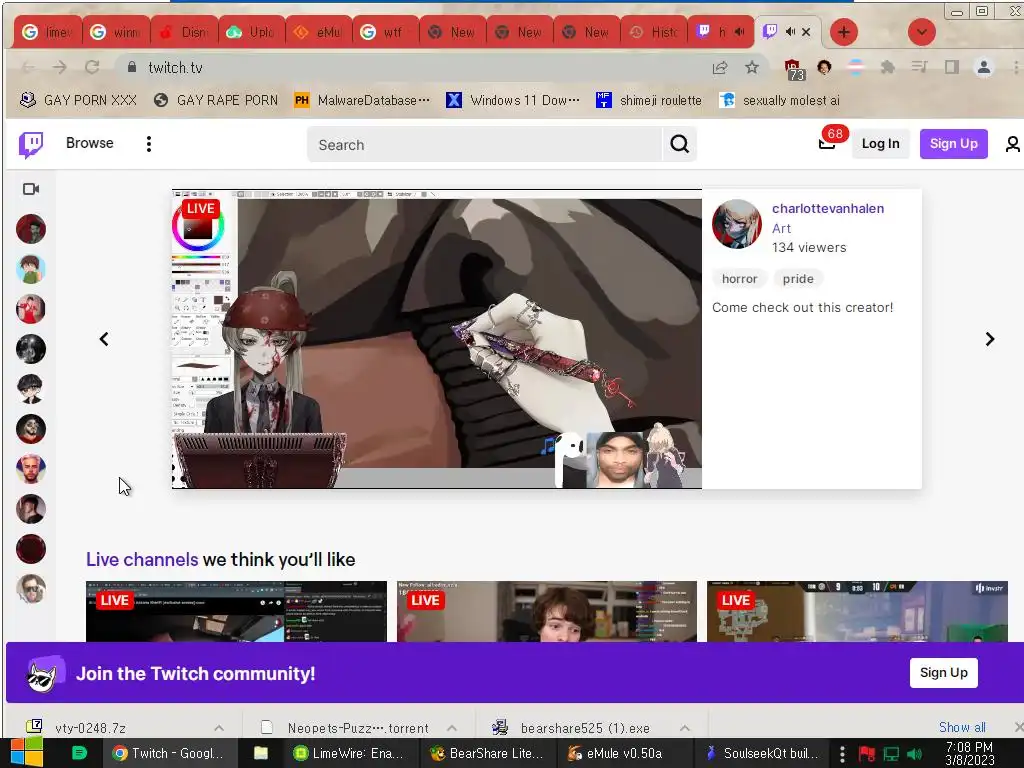
Task: Mute the active Twitch tab sound icon
Action: (790, 32)
